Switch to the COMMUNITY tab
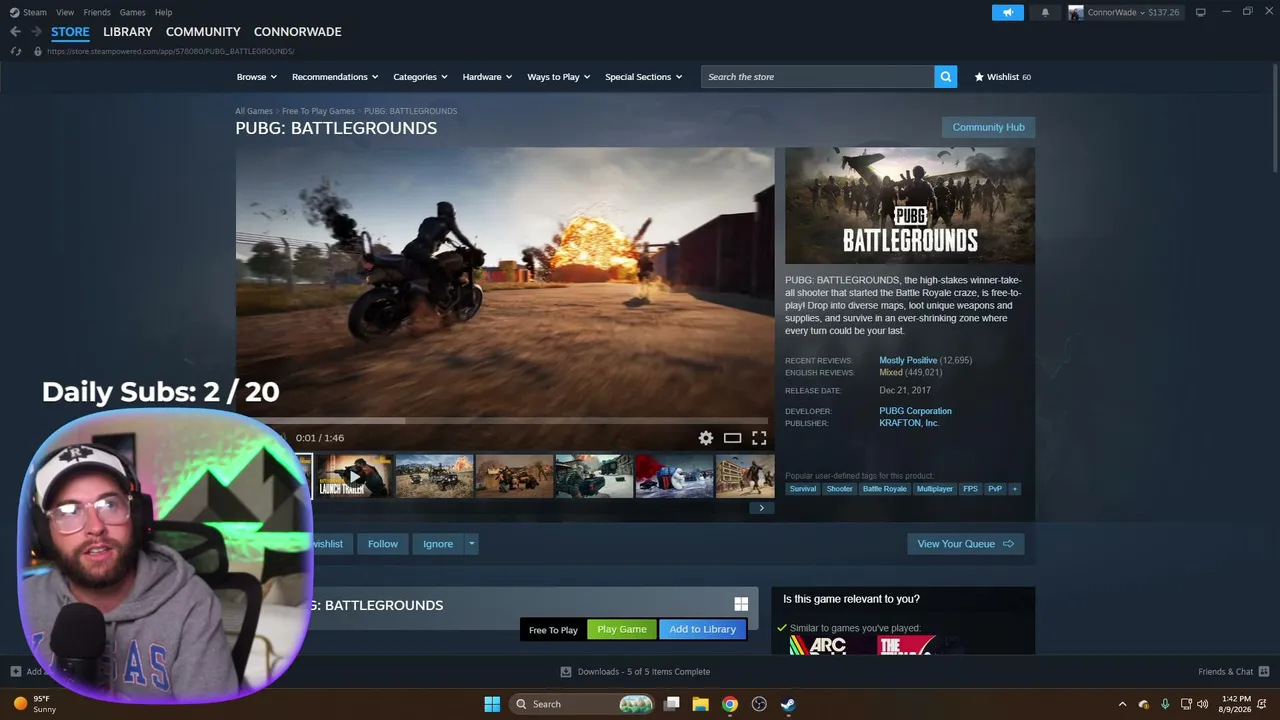This screenshot has width=1280, height=720. click(203, 32)
